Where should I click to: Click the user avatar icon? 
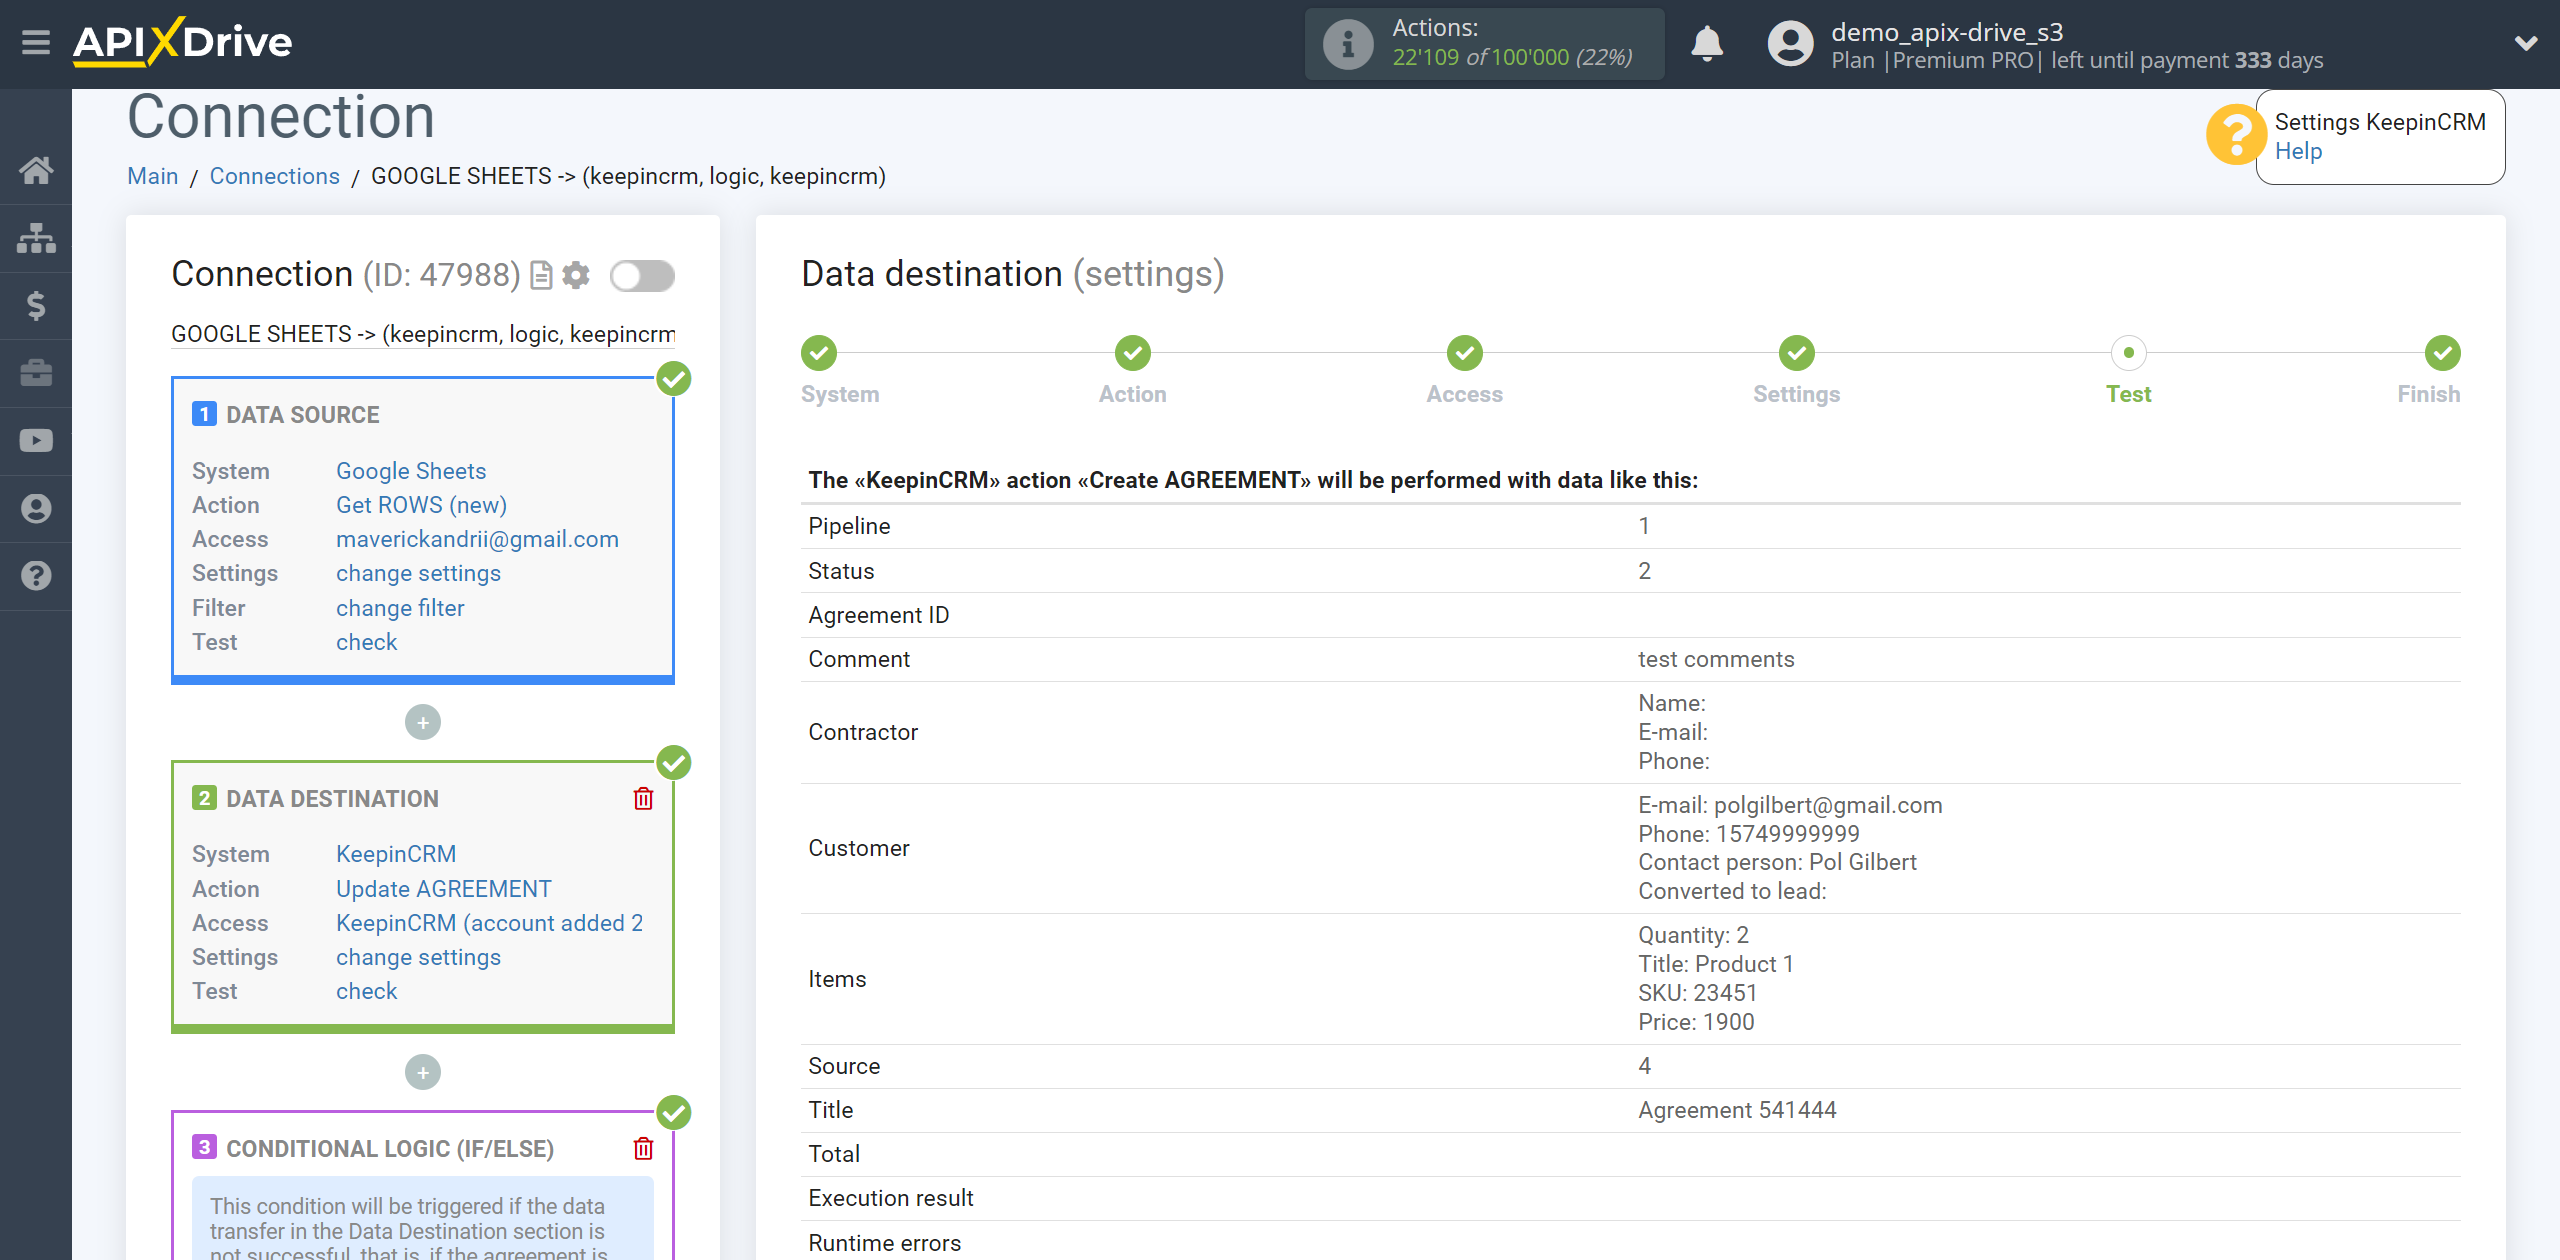click(1790, 44)
